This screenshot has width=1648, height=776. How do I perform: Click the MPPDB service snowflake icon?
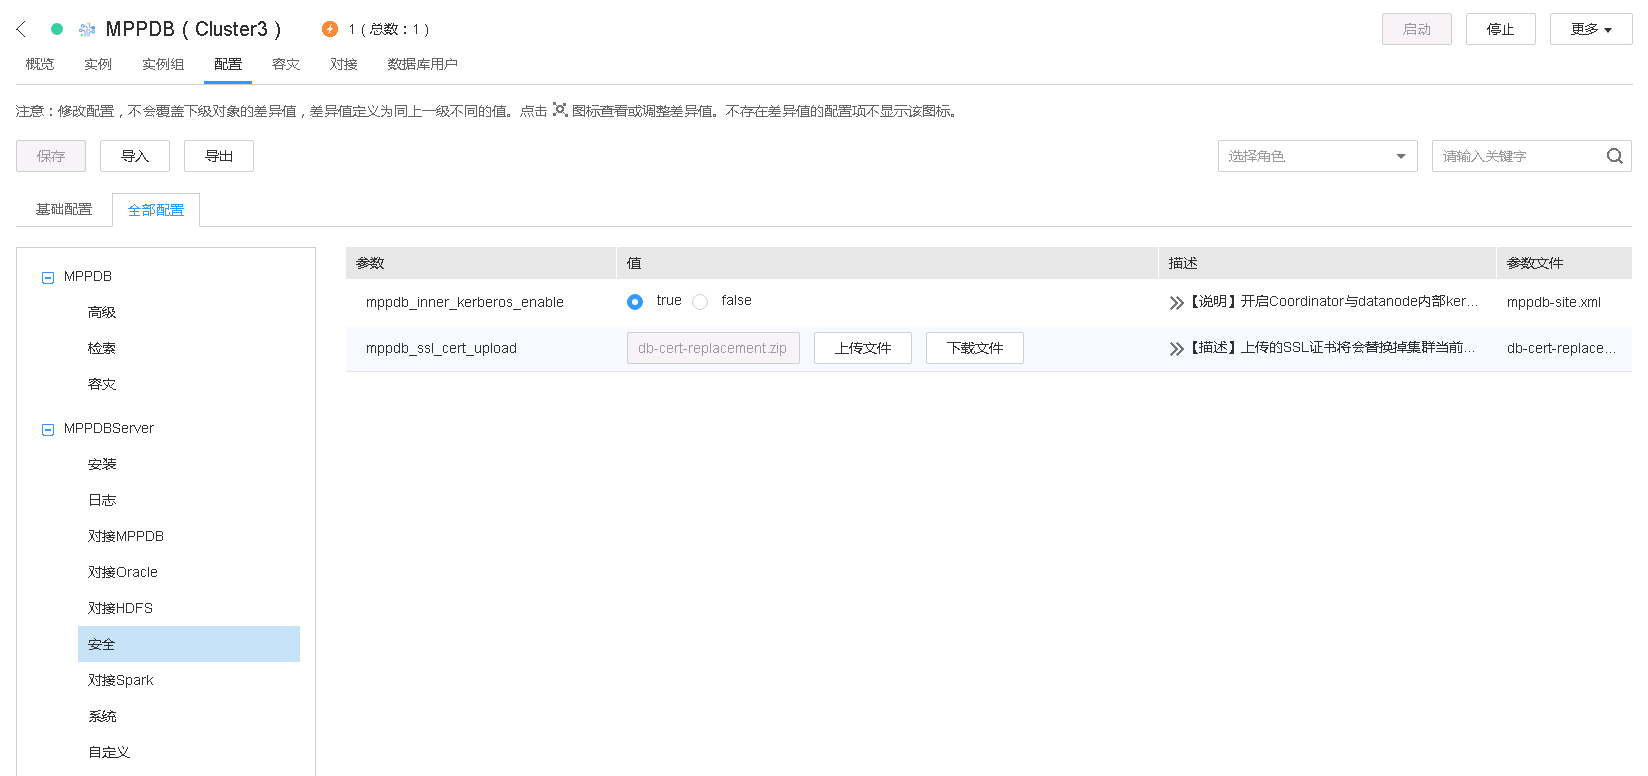tap(87, 30)
